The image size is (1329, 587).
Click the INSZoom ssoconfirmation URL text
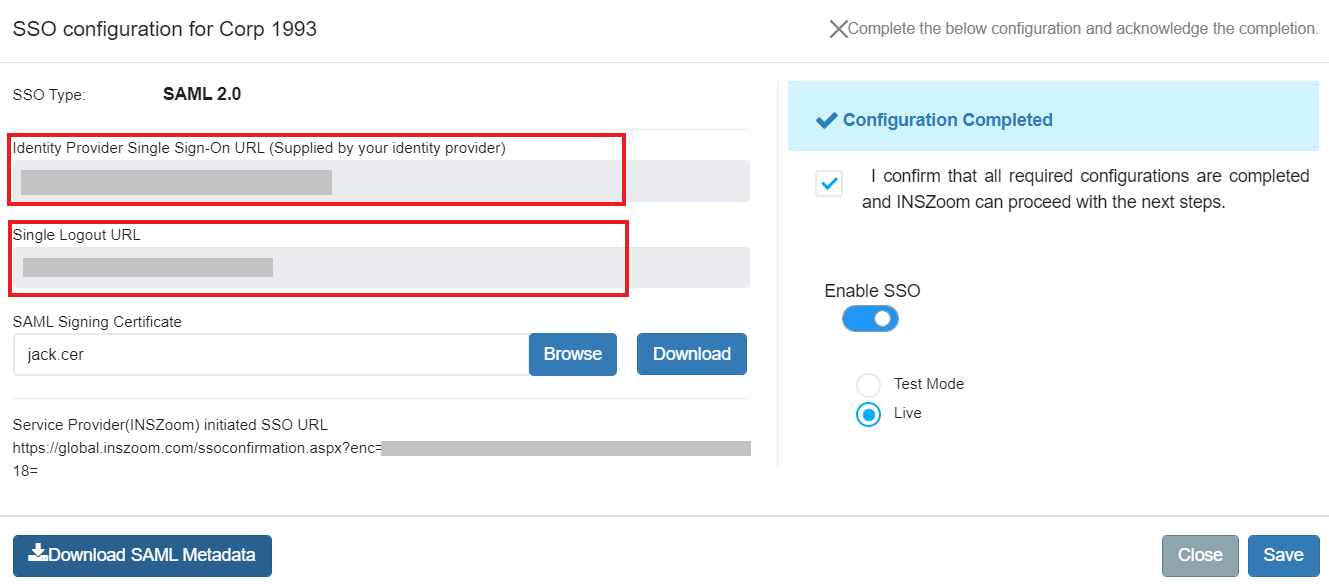(x=196, y=448)
